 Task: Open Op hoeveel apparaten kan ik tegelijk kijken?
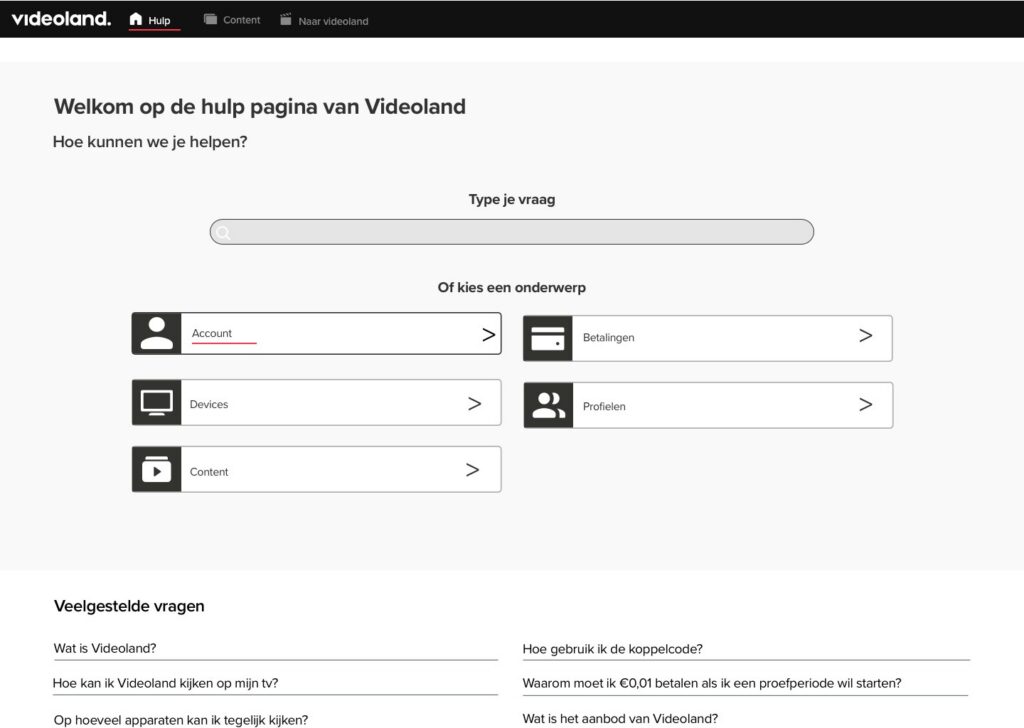pyautogui.click(x=181, y=720)
